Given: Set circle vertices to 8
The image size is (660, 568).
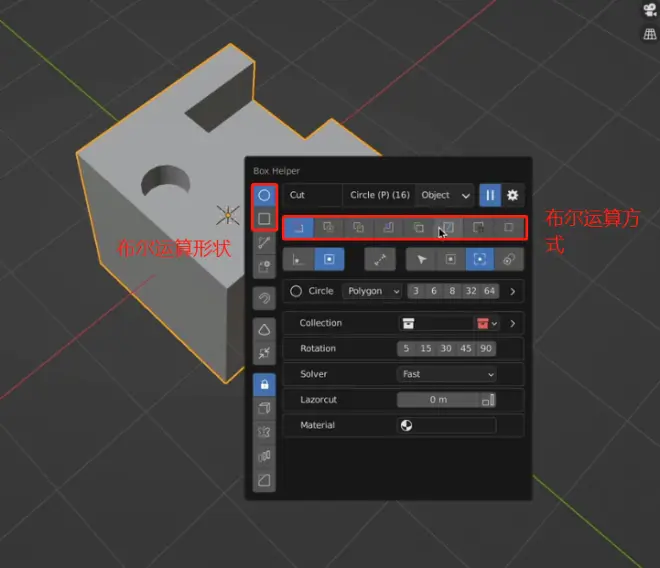Looking at the screenshot, I should click(x=452, y=291).
